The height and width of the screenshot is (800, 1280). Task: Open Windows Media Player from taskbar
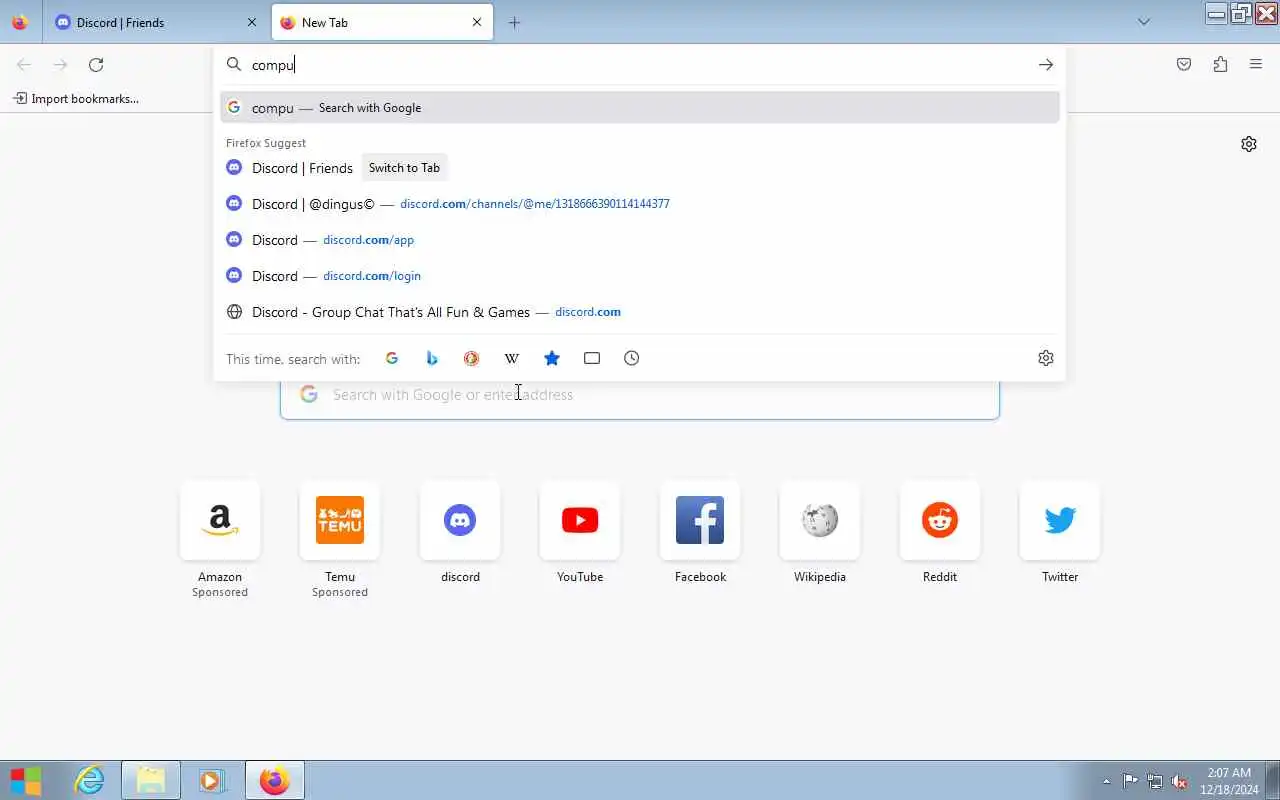tap(212, 780)
